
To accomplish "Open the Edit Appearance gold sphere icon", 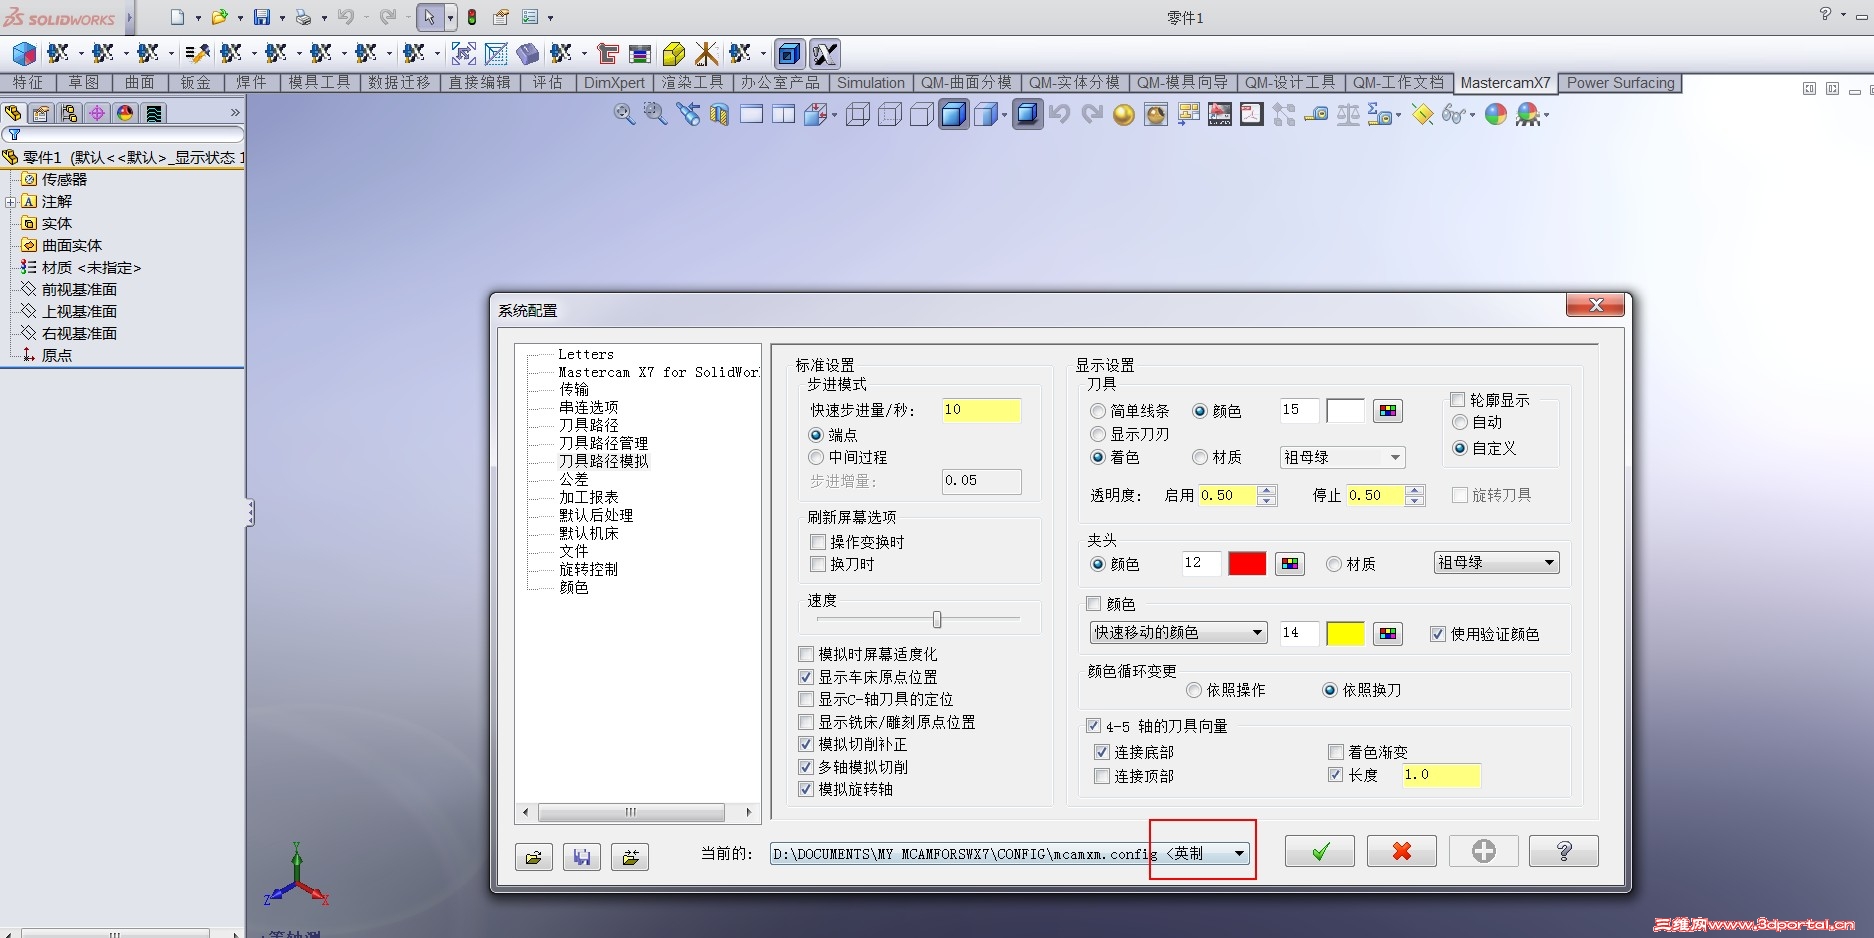I will (x=1122, y=114).
